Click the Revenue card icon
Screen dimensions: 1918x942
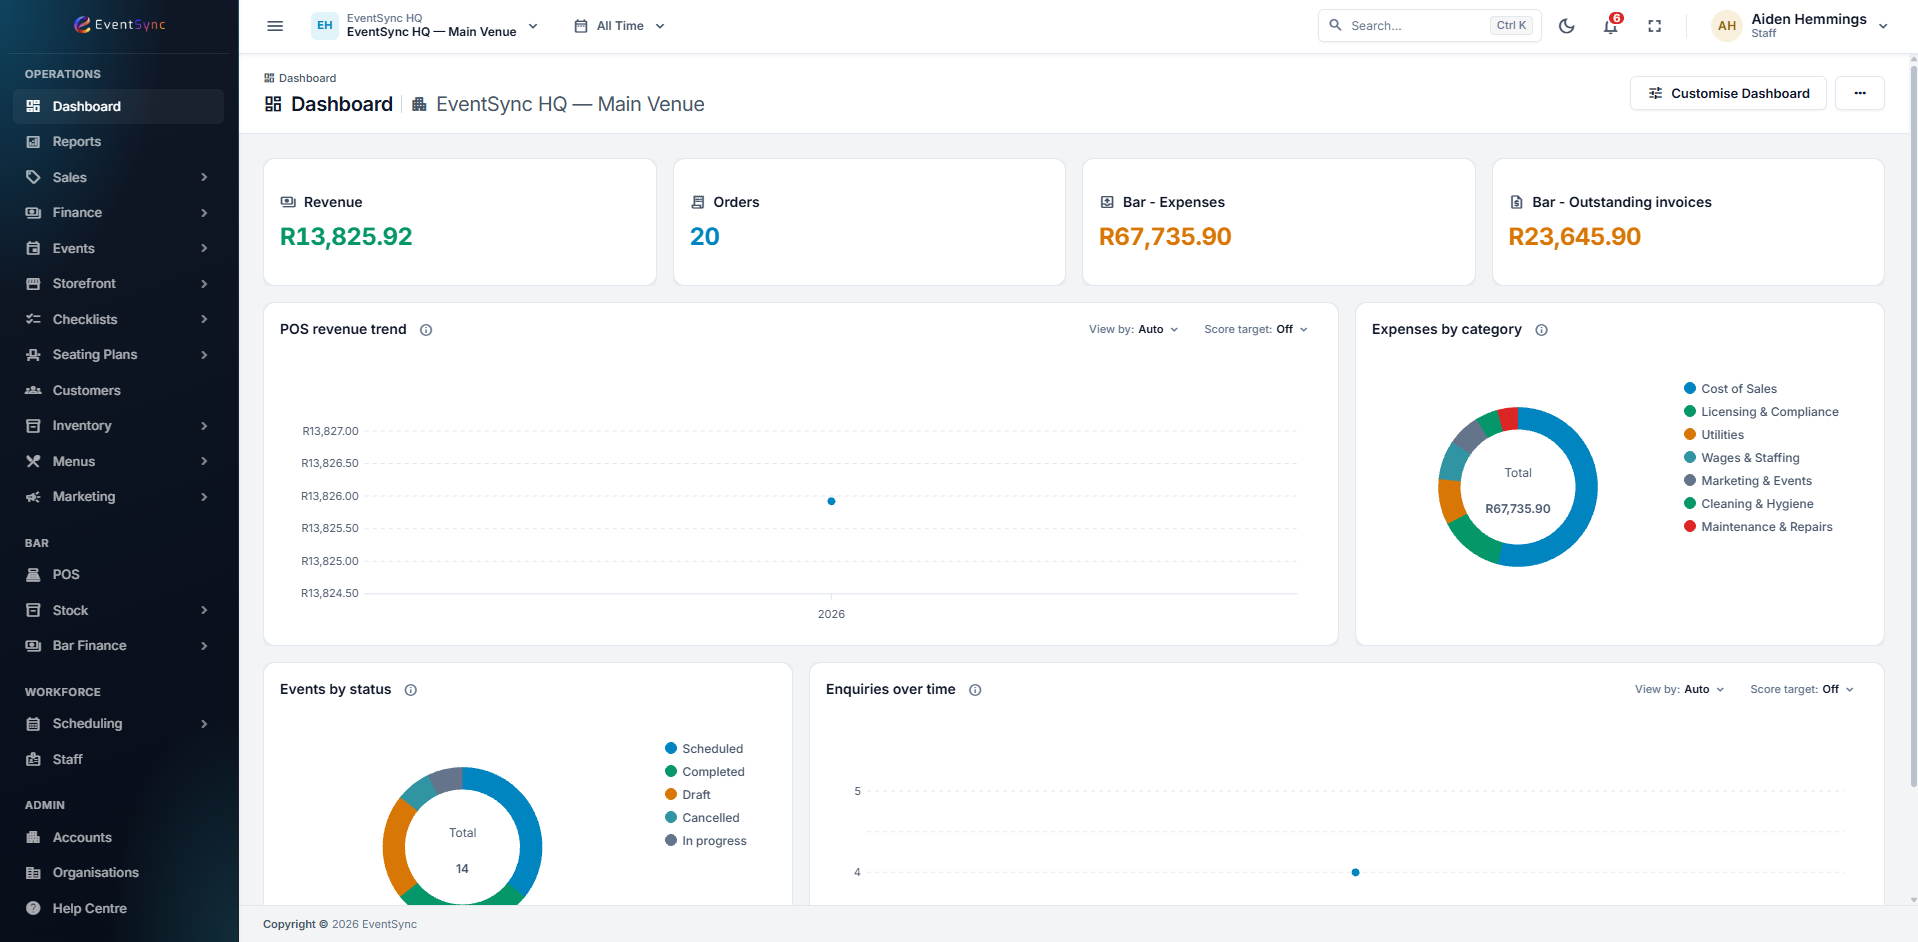tap(288, 202)
